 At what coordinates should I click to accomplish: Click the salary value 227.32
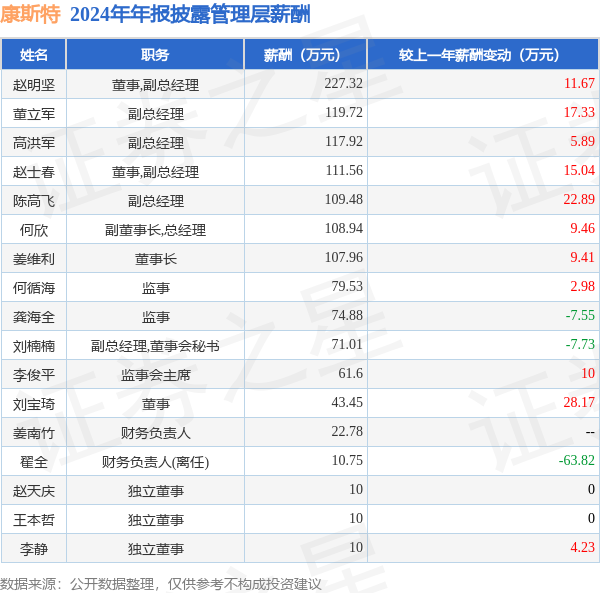[x=343, y=83]
